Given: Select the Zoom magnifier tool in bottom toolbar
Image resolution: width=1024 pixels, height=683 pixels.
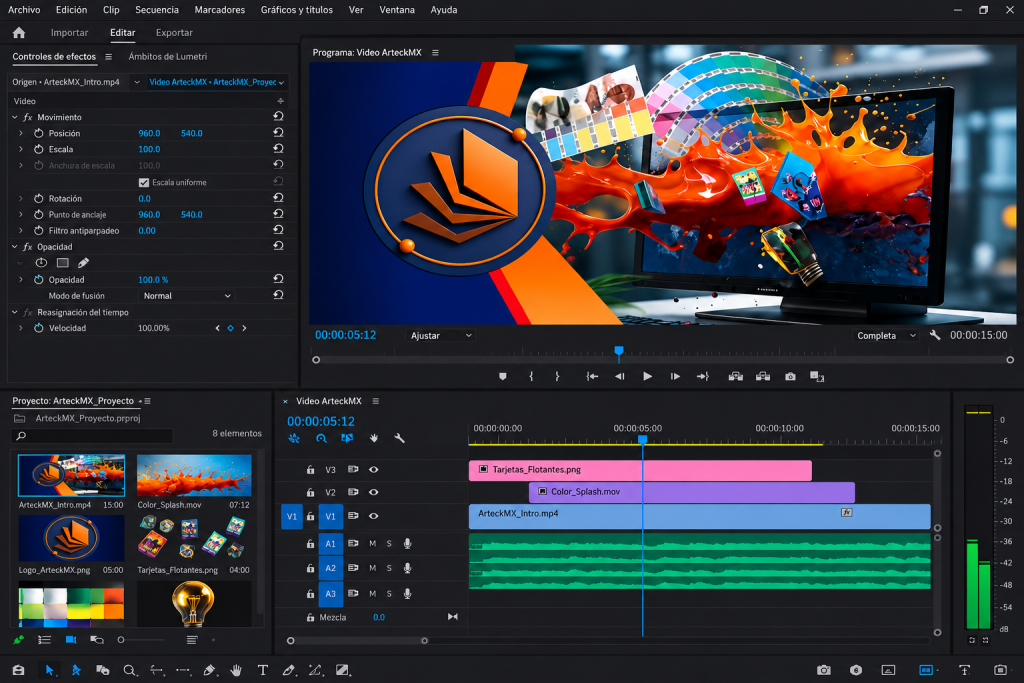Looking at the screenshot, I should click(x=129, y=670).
